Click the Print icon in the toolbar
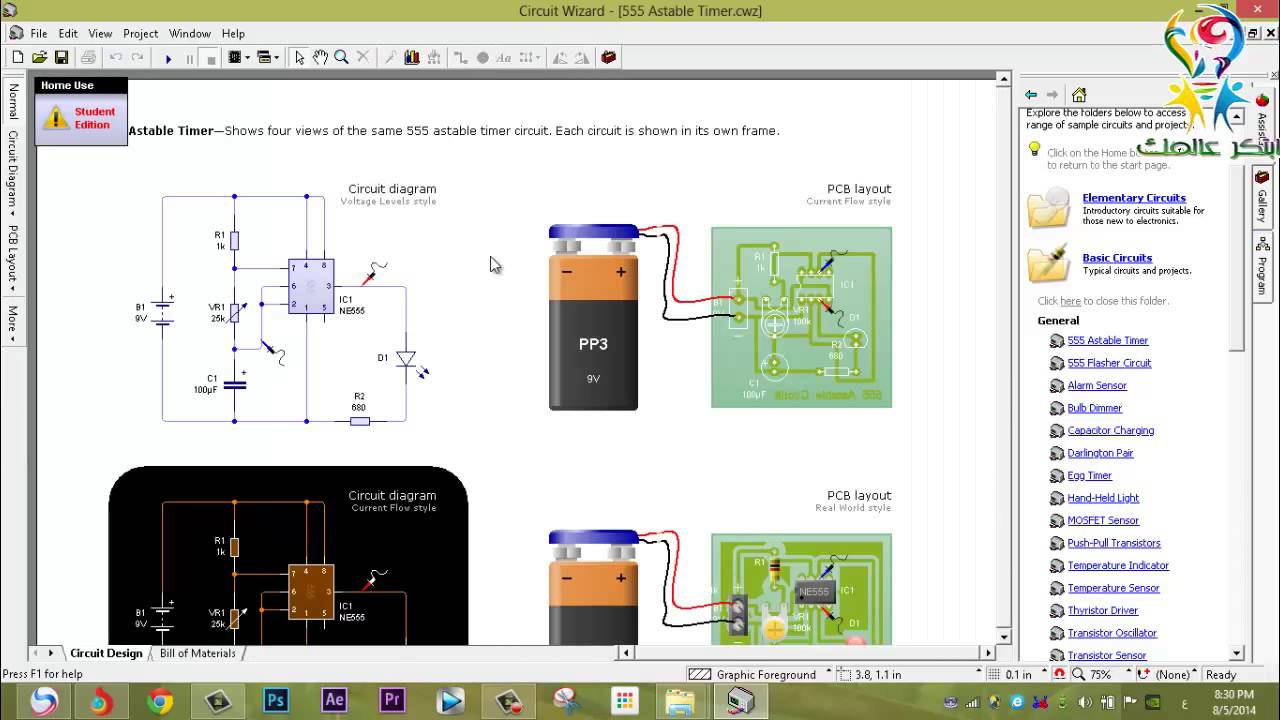The height and width of the screenshot is (720, 1280). (x=88, y=58)
